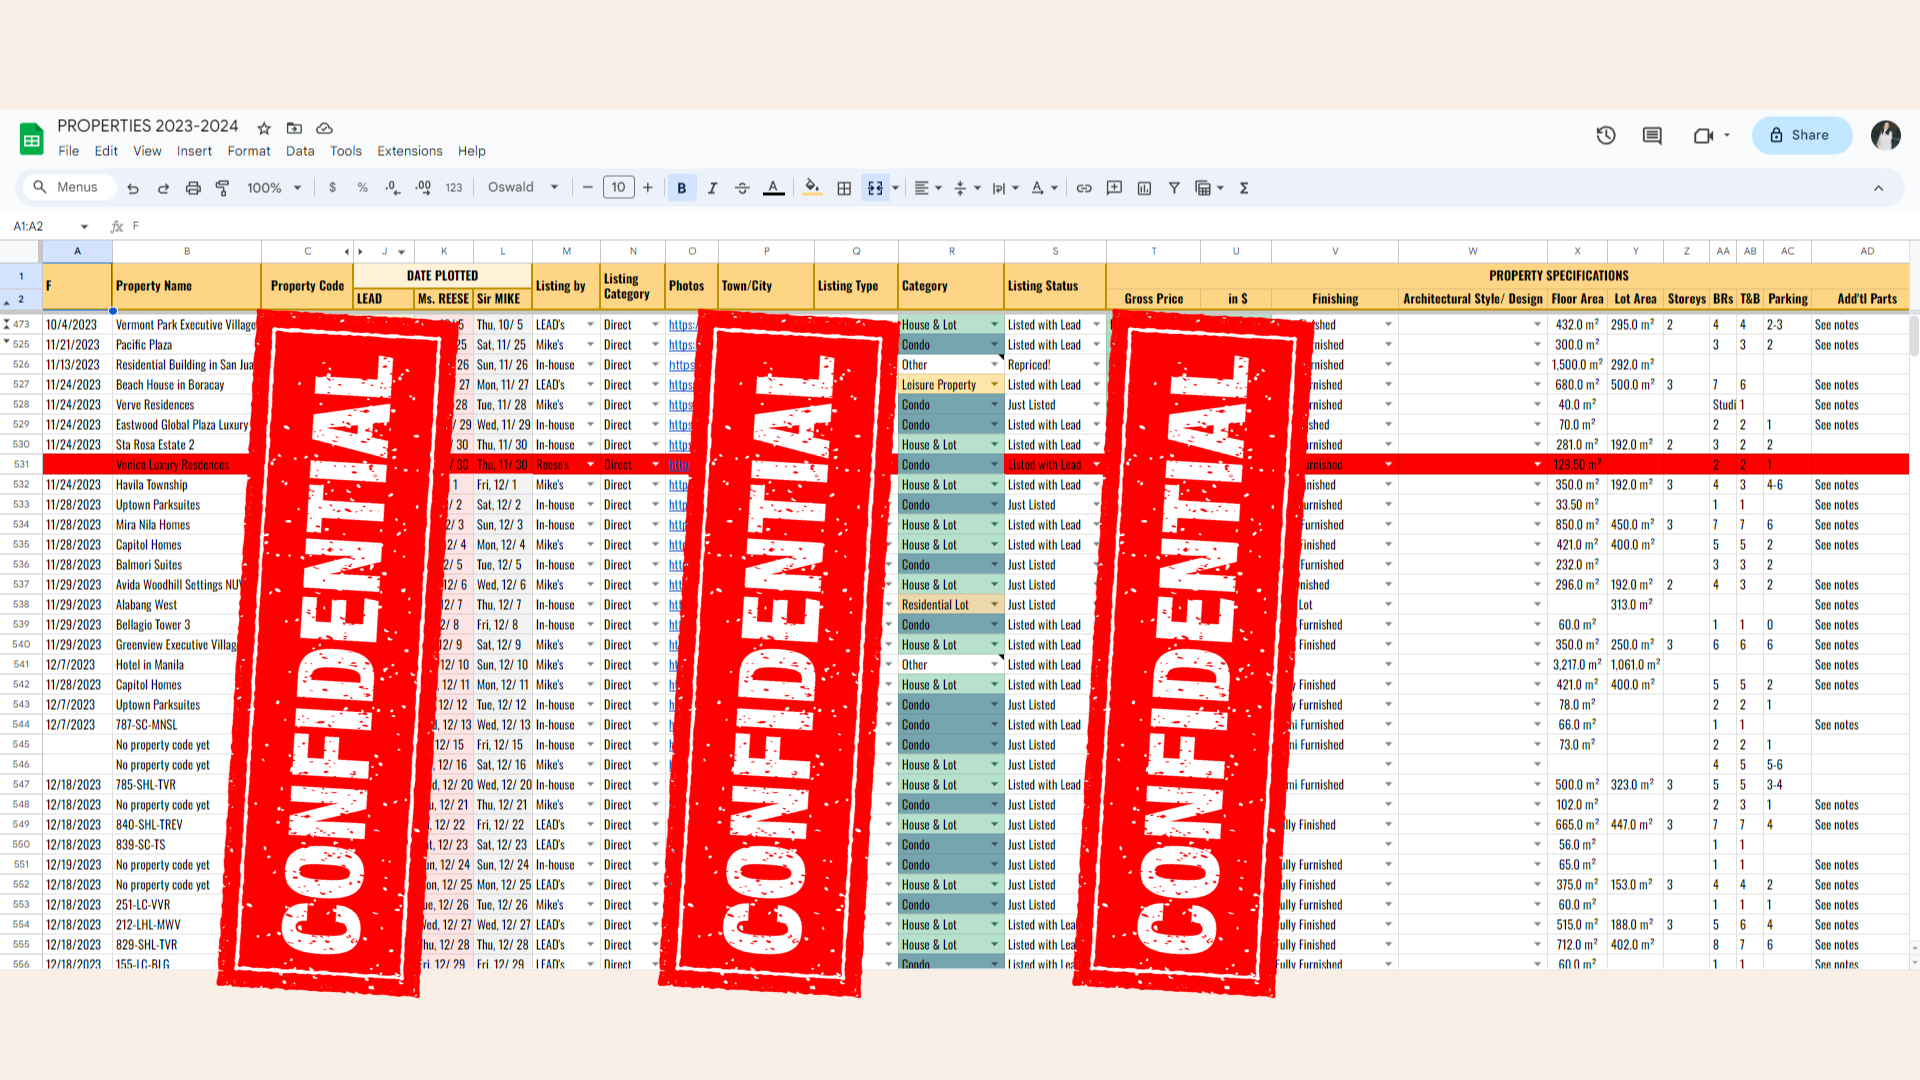Select the Paint format tool

click(222, 188)
